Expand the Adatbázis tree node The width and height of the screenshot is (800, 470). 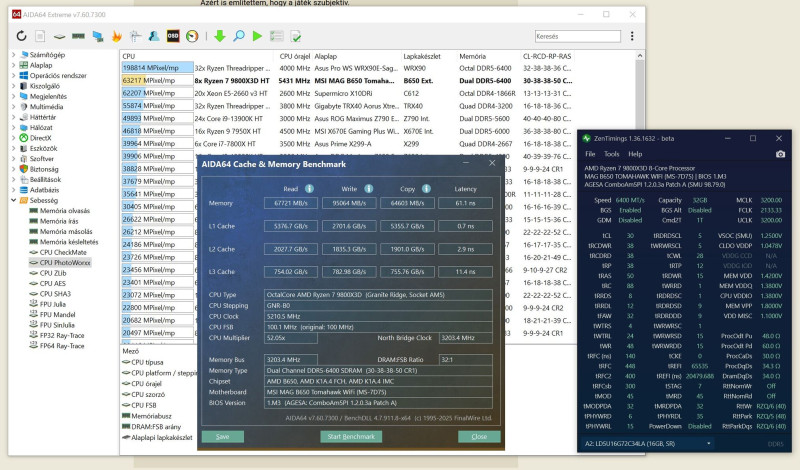tap(14, 190)
